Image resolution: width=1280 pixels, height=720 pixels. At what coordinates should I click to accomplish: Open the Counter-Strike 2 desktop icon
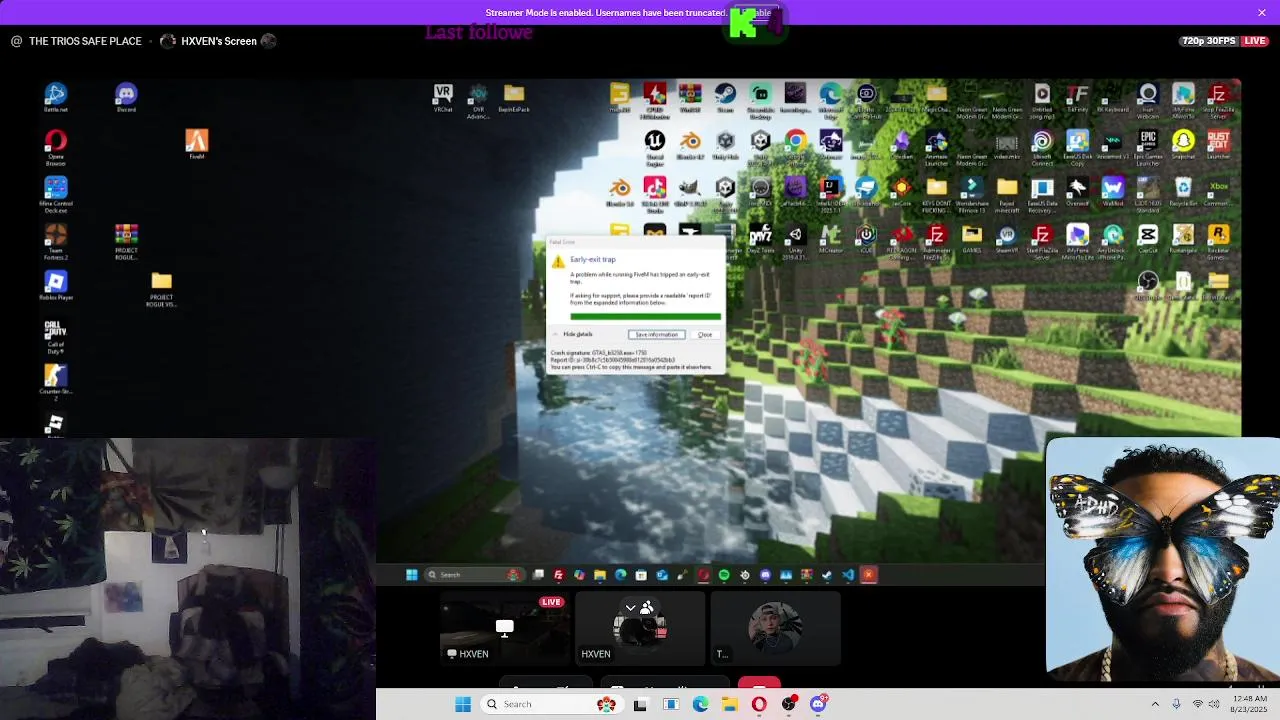[x=56, y=380]
